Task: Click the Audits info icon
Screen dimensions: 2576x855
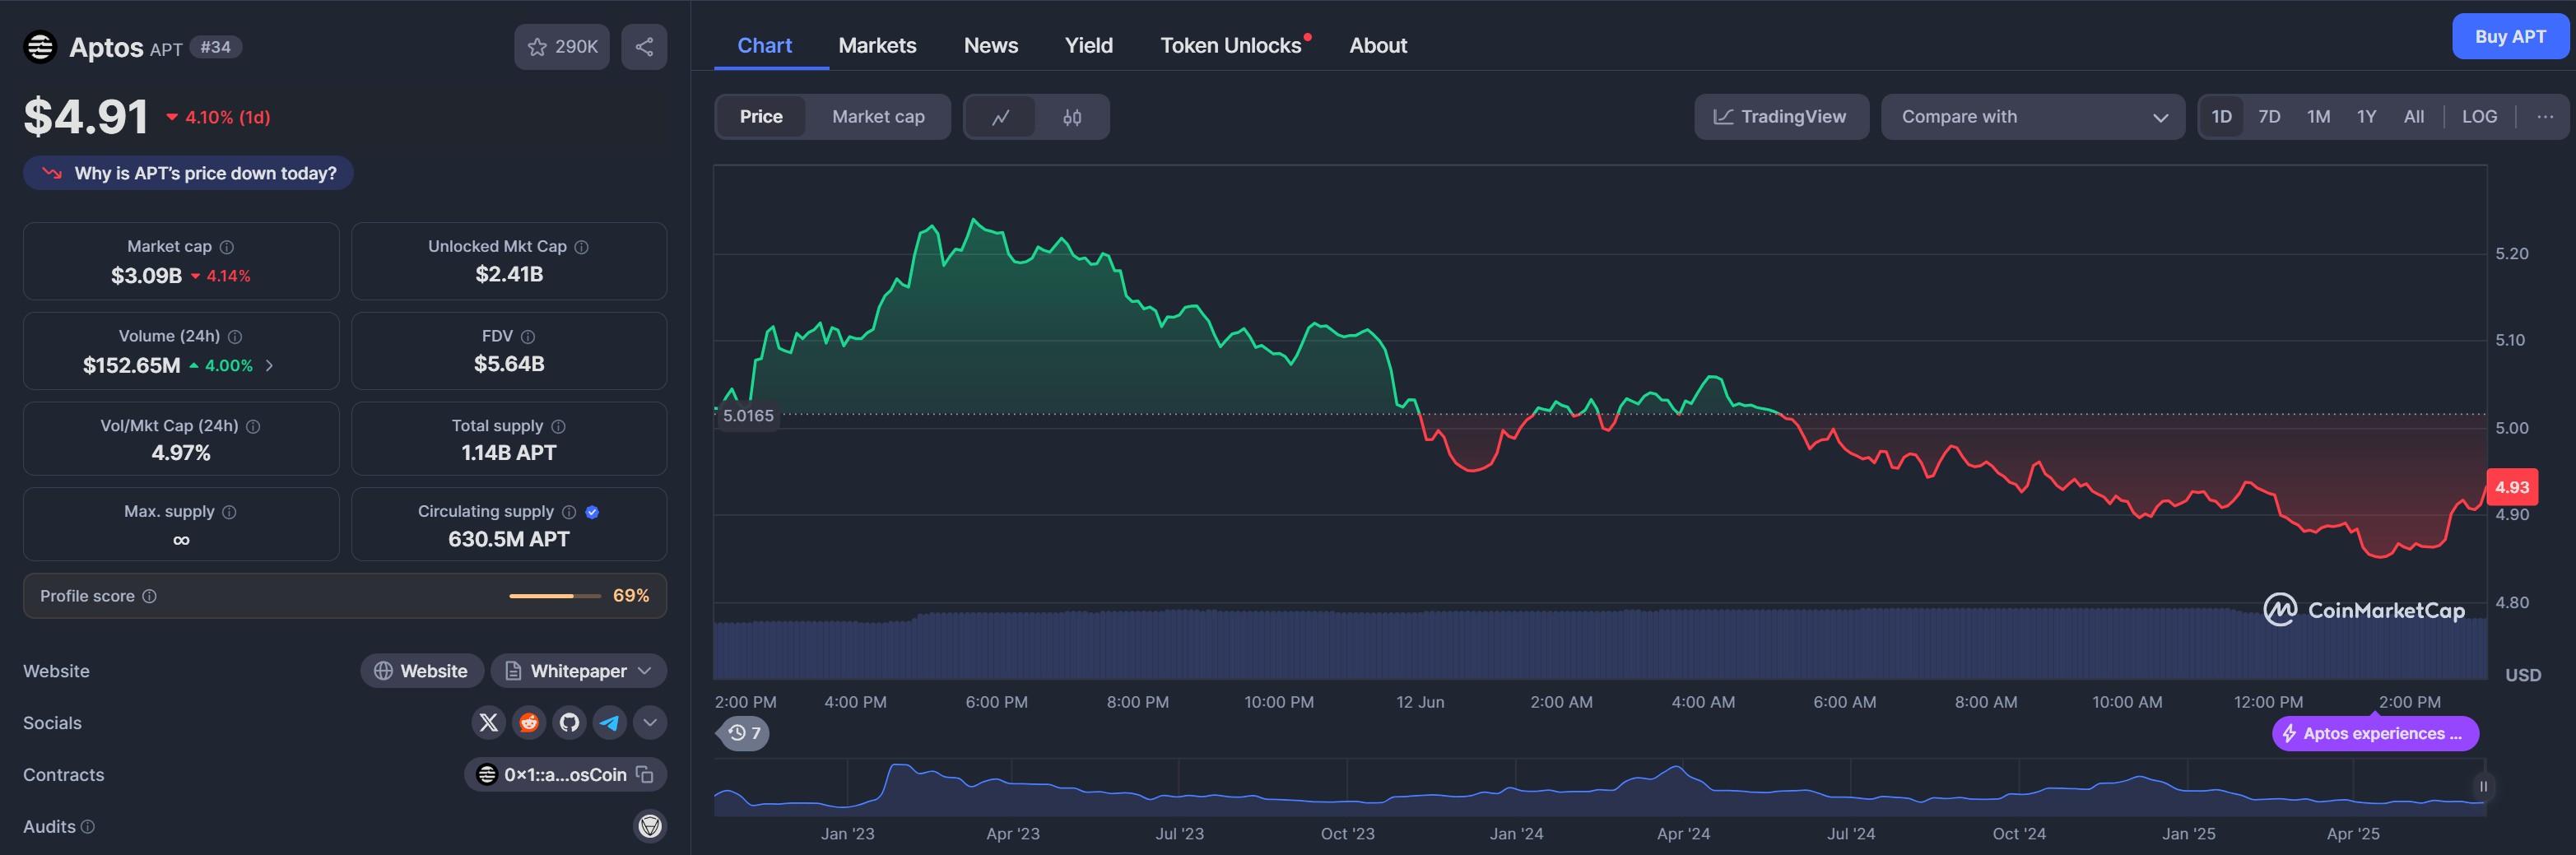Action: click(x=87, y=827)
